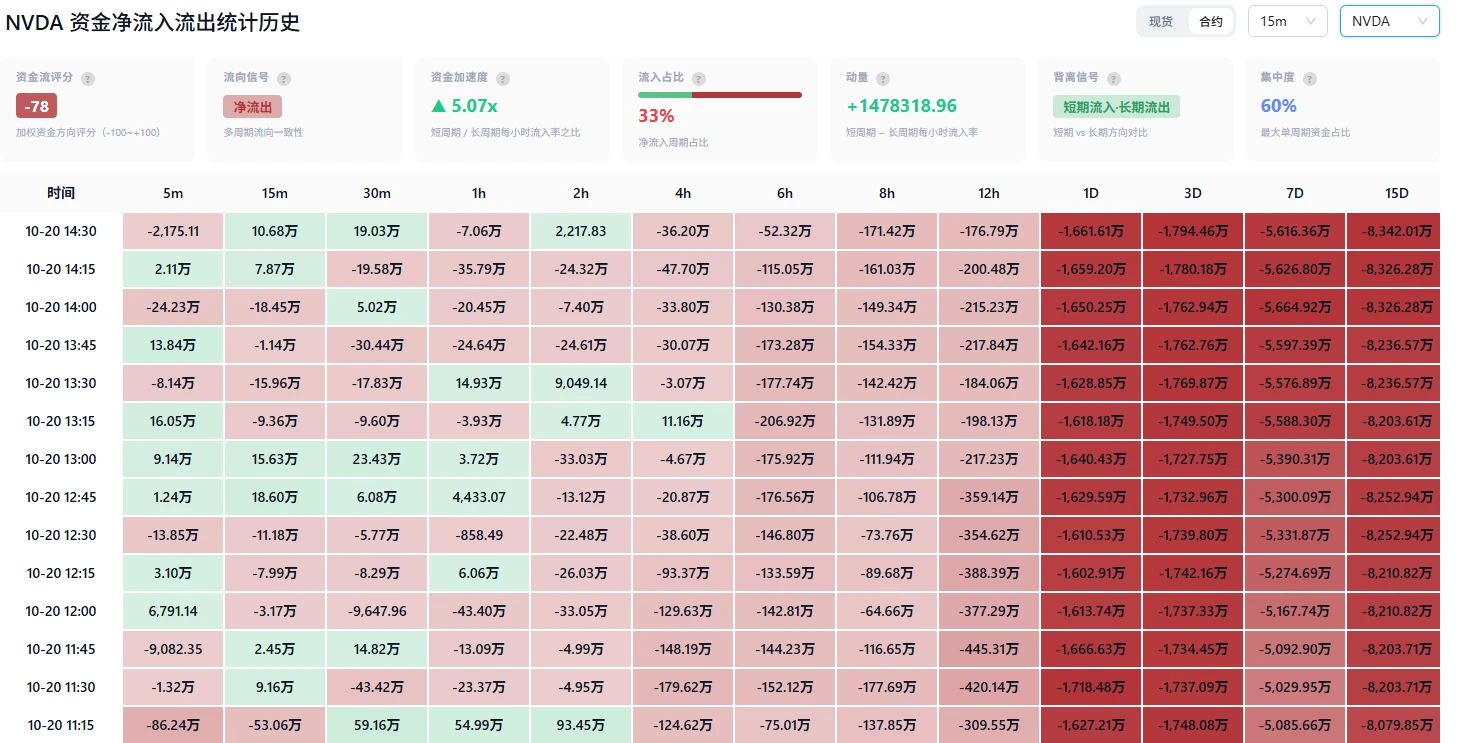Click cell -858.49 in 1h column
Viewport: 1457px width, 743px height.
click(479, 535)
